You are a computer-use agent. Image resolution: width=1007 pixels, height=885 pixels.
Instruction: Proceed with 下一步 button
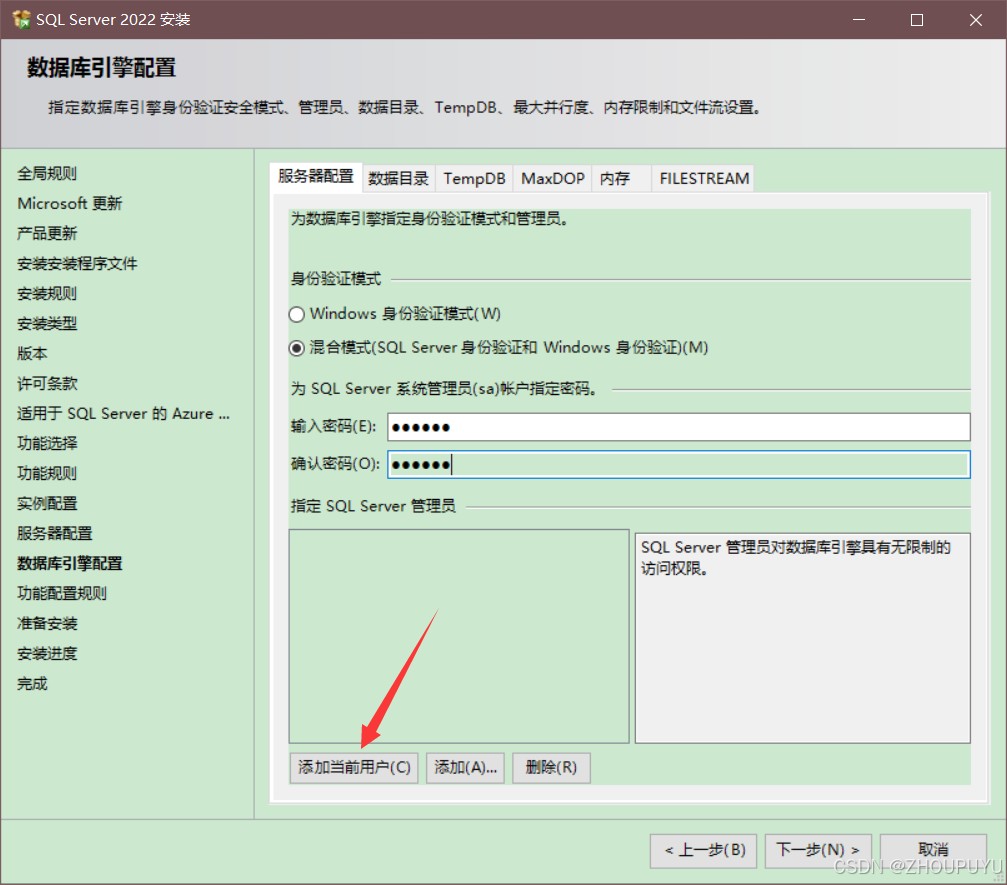pos(818,850)
